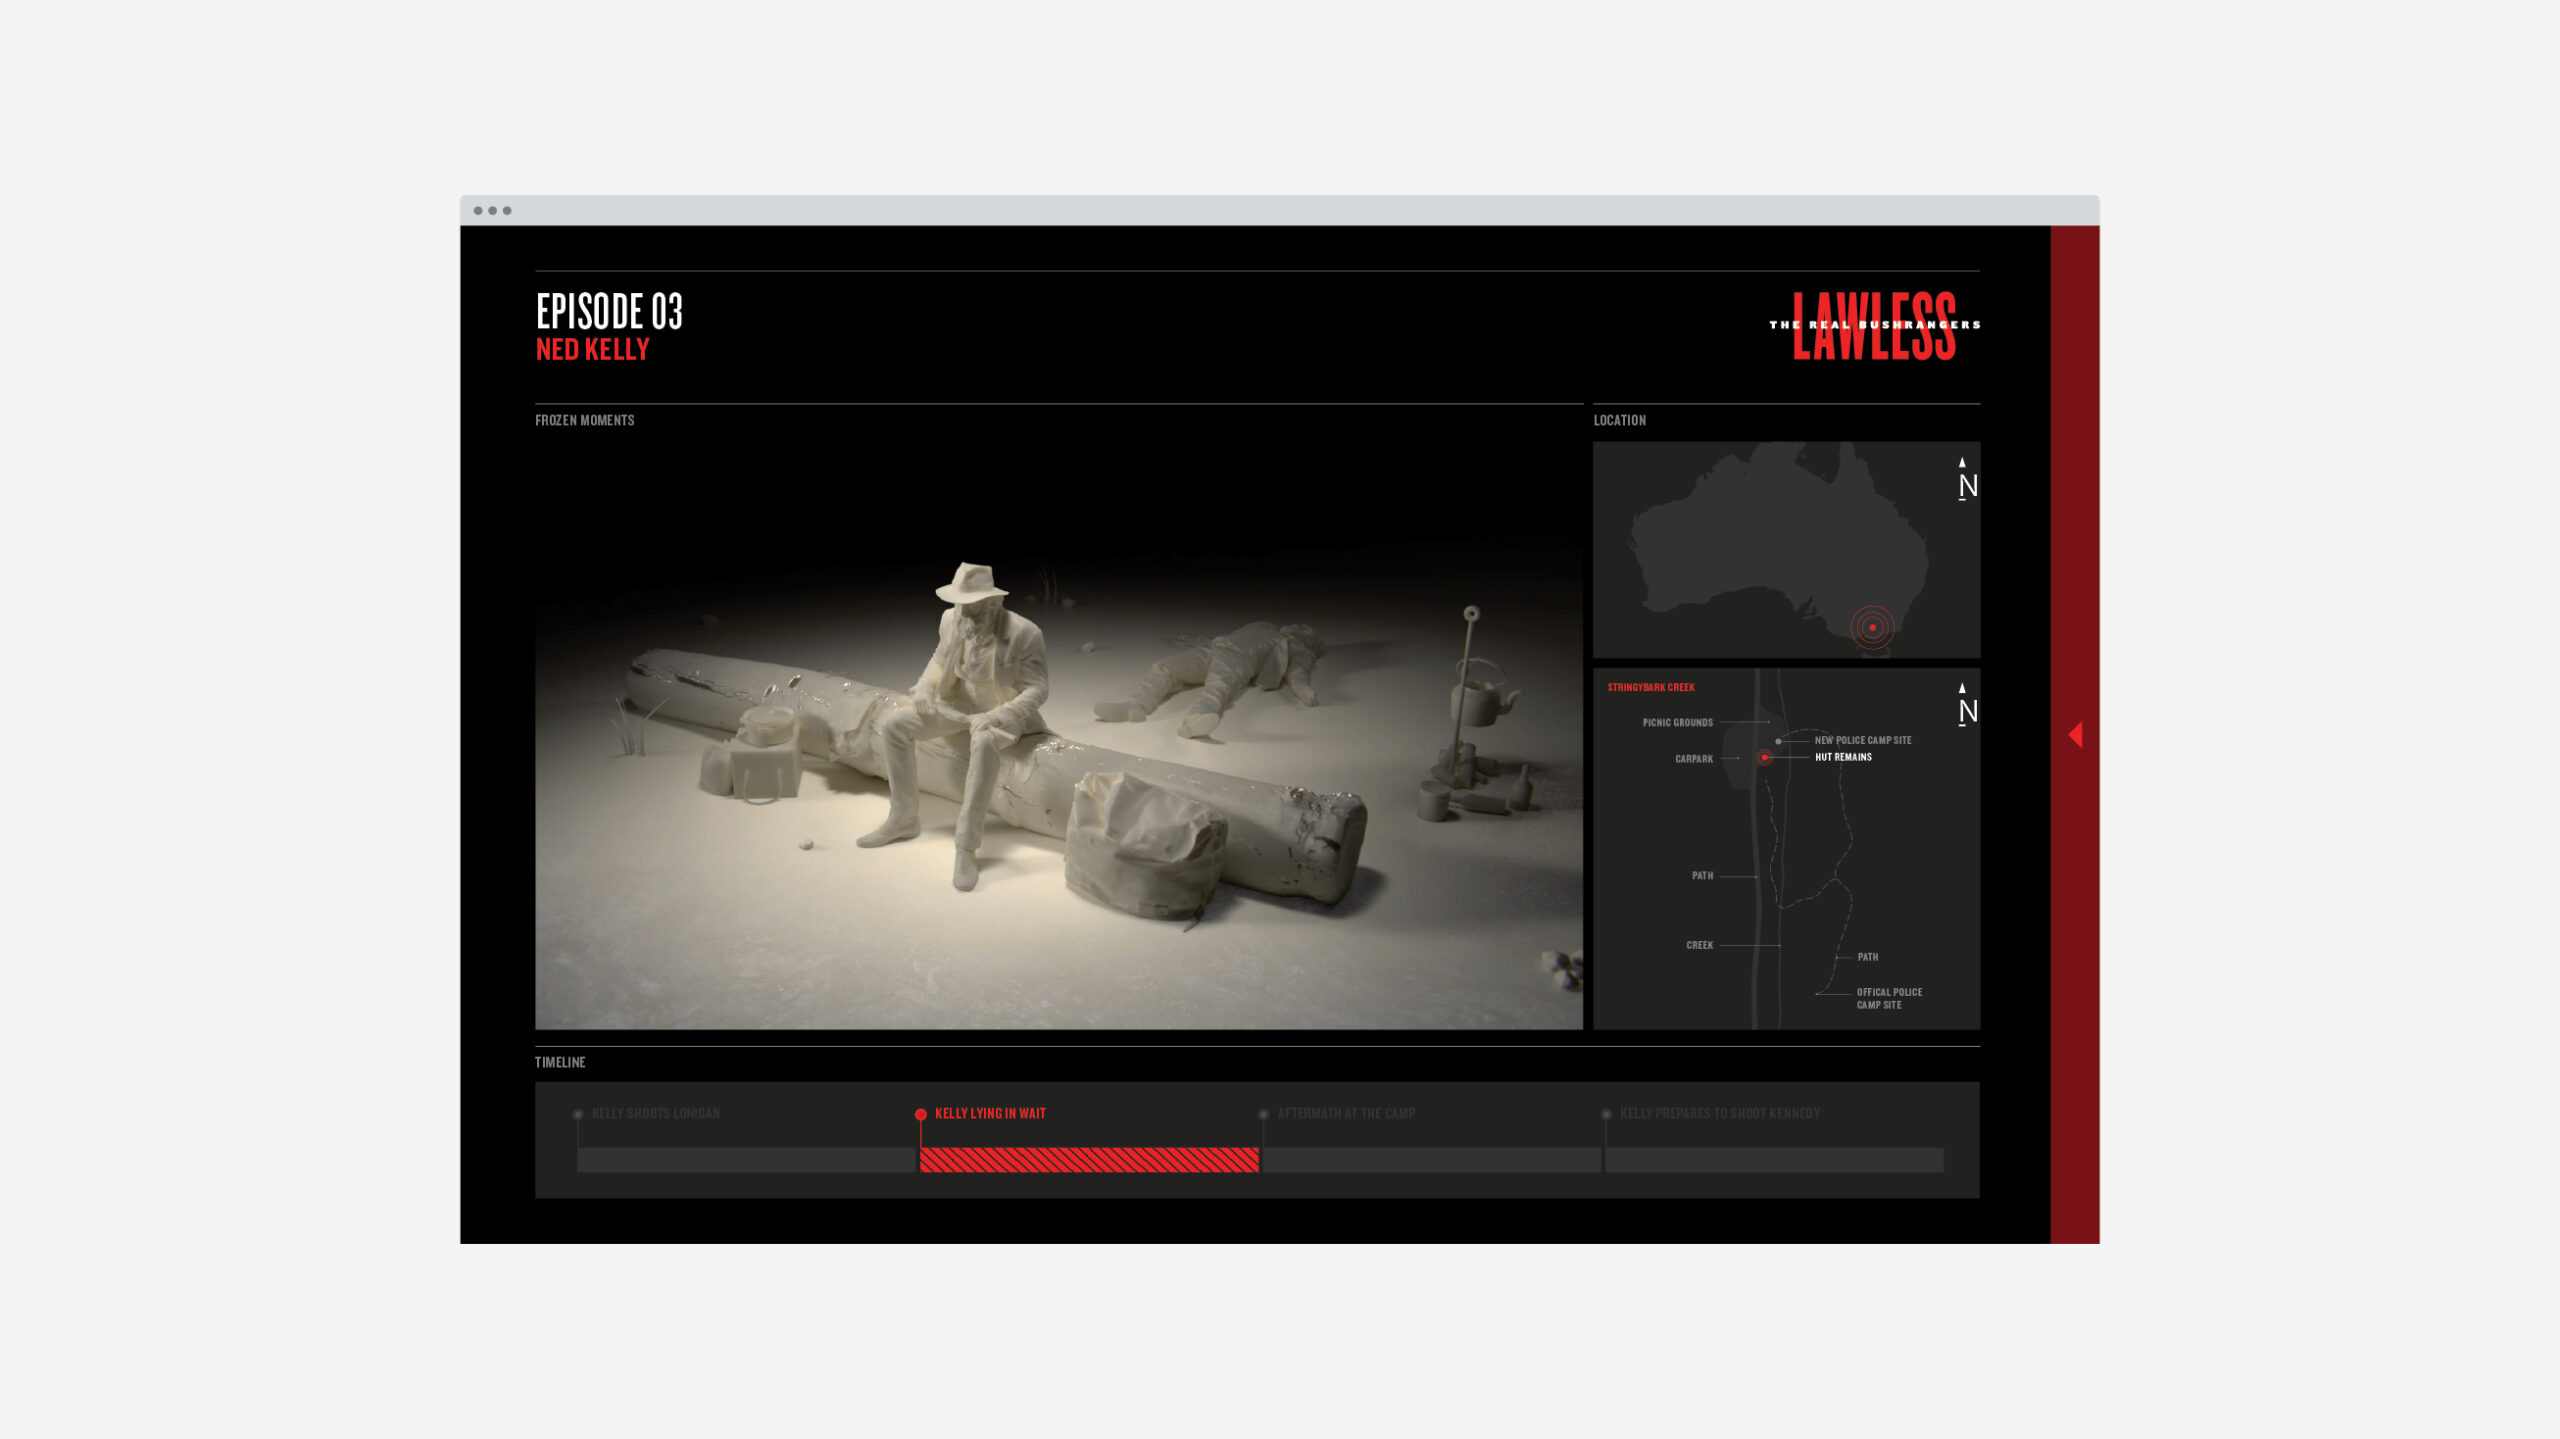The image size is (2560, 1439).
Task: Click the red striped timeline segment
Action: pos(1089,1160)
